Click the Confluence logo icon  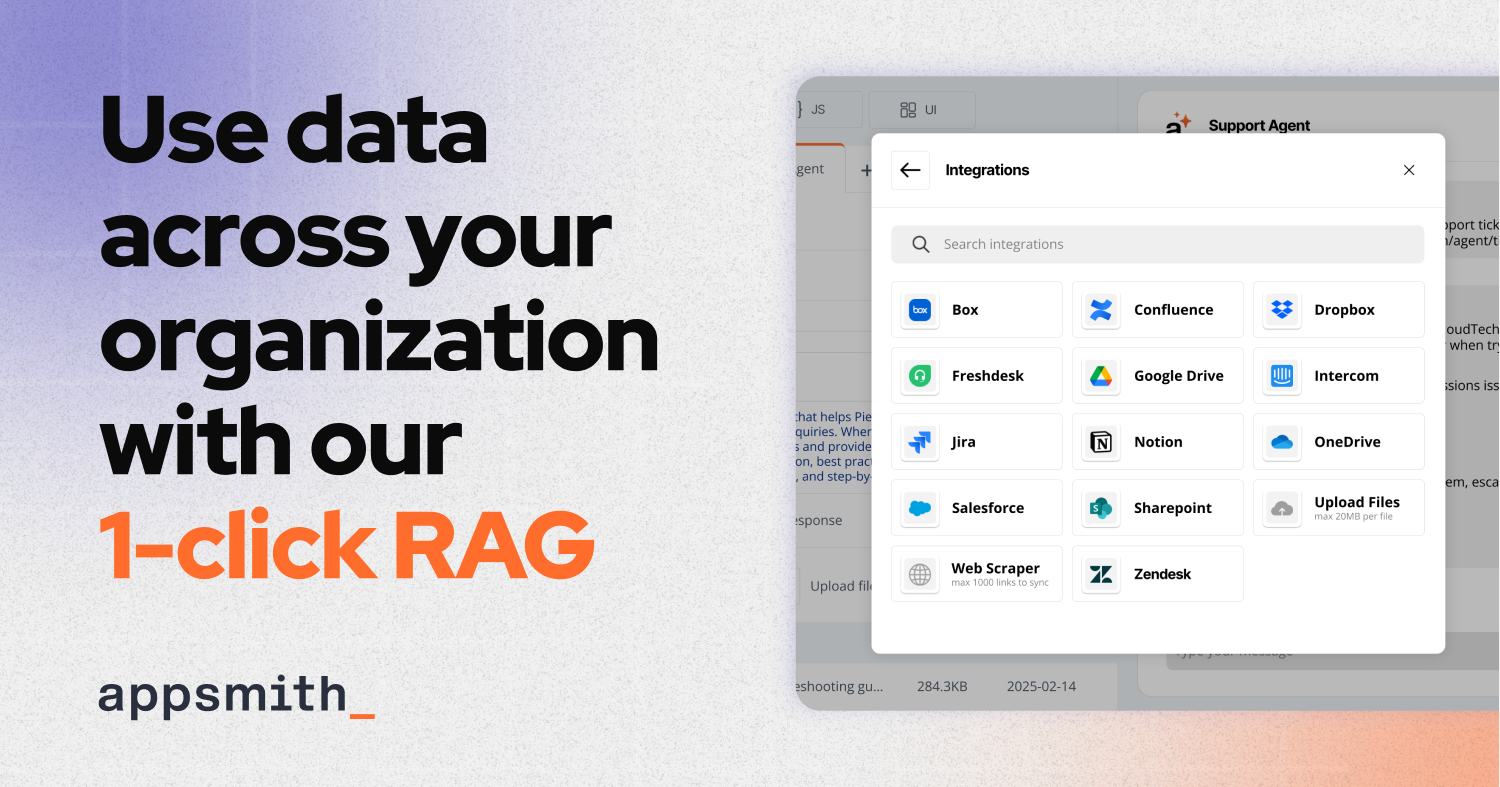coord(1101,310)
